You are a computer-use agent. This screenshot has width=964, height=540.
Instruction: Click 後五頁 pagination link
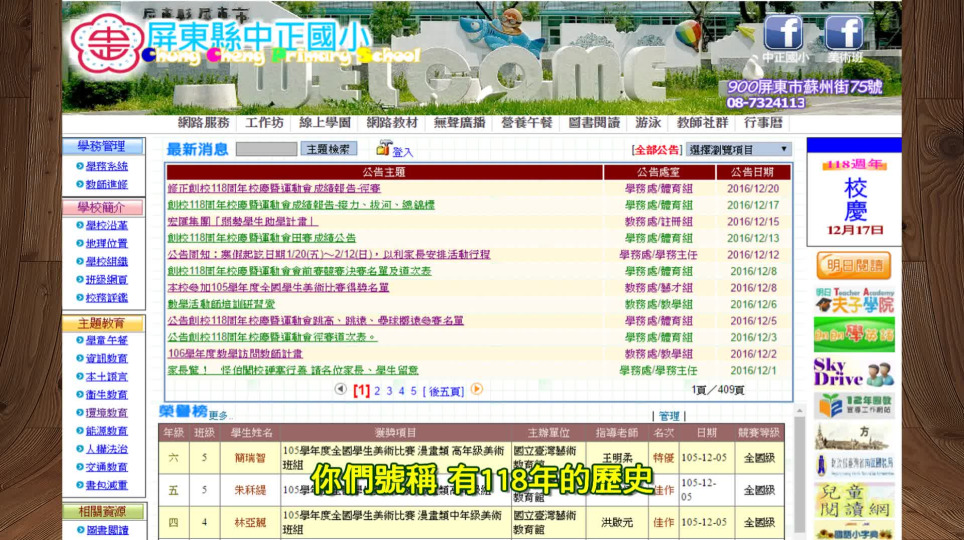pyautogui.click(x=443, y=392)
